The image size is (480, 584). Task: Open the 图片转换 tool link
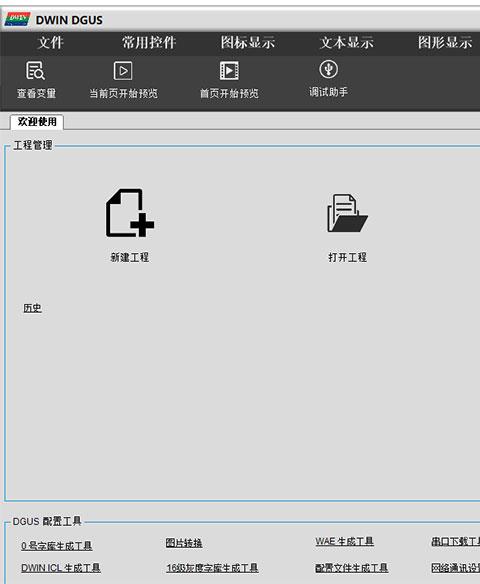click(x=184, y=543)
